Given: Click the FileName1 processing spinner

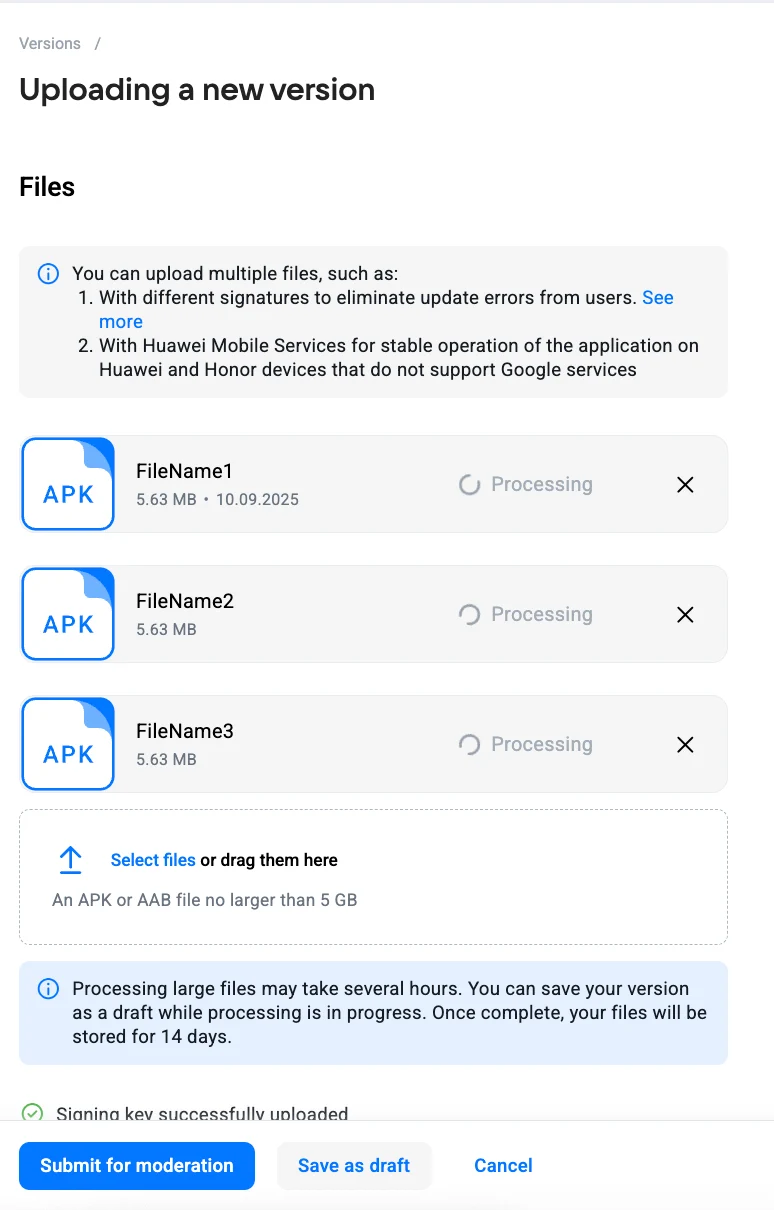Looking at the screenshot, I should coord(469,485).
